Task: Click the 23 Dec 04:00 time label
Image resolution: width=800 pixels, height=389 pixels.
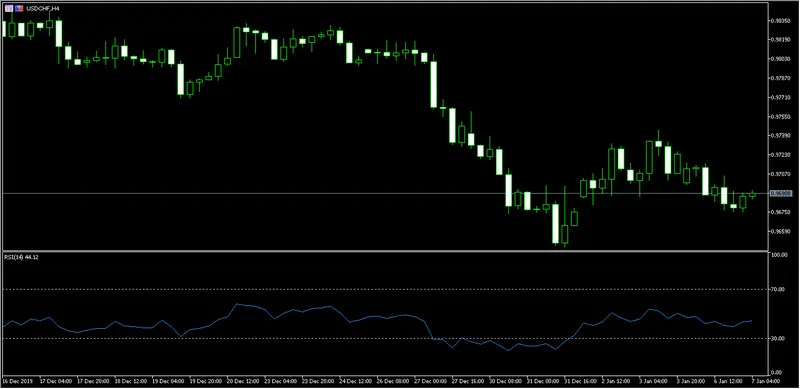Action: click(281, 380)
